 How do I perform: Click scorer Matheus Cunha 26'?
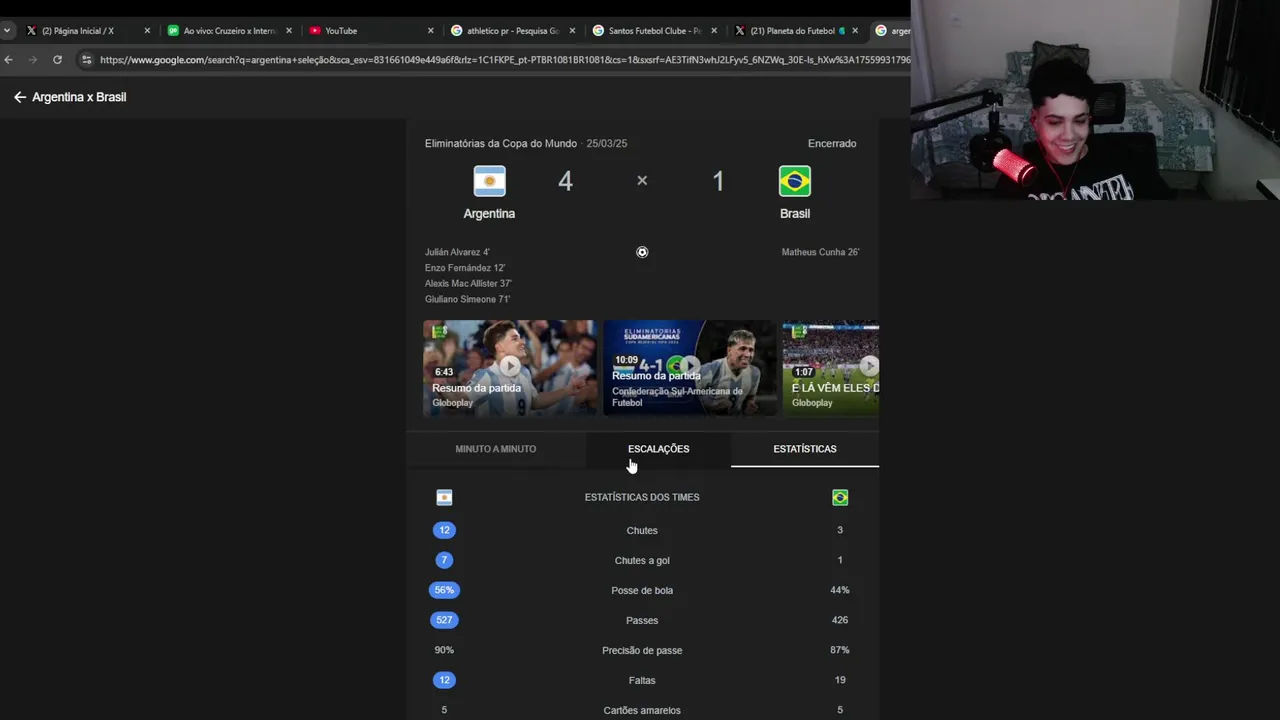point(820,252)
